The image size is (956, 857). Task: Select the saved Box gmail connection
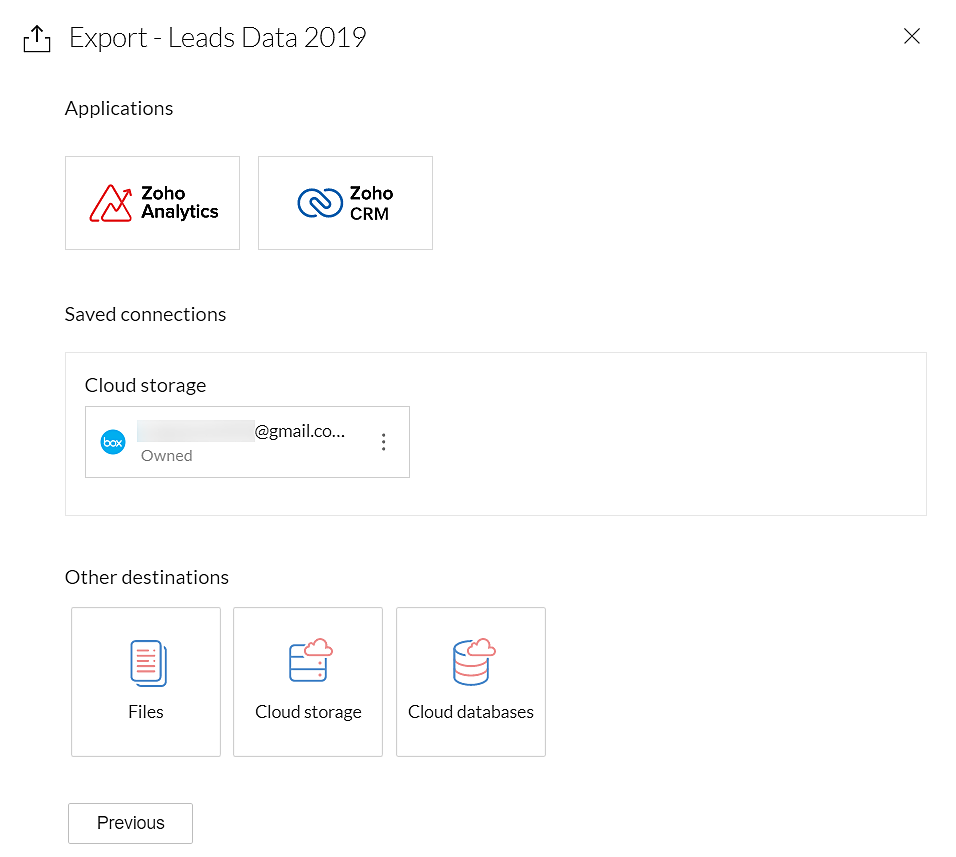click(247, 442)
